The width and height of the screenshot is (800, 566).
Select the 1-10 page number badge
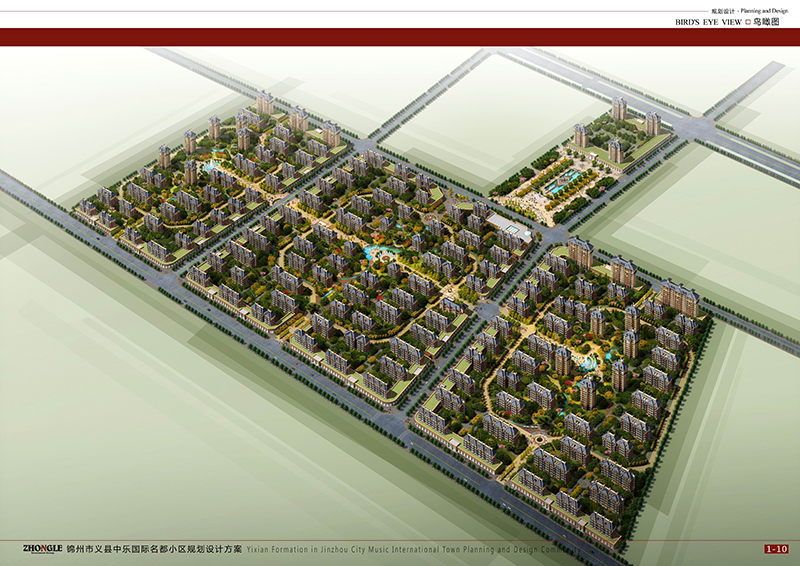click(776, 549)
